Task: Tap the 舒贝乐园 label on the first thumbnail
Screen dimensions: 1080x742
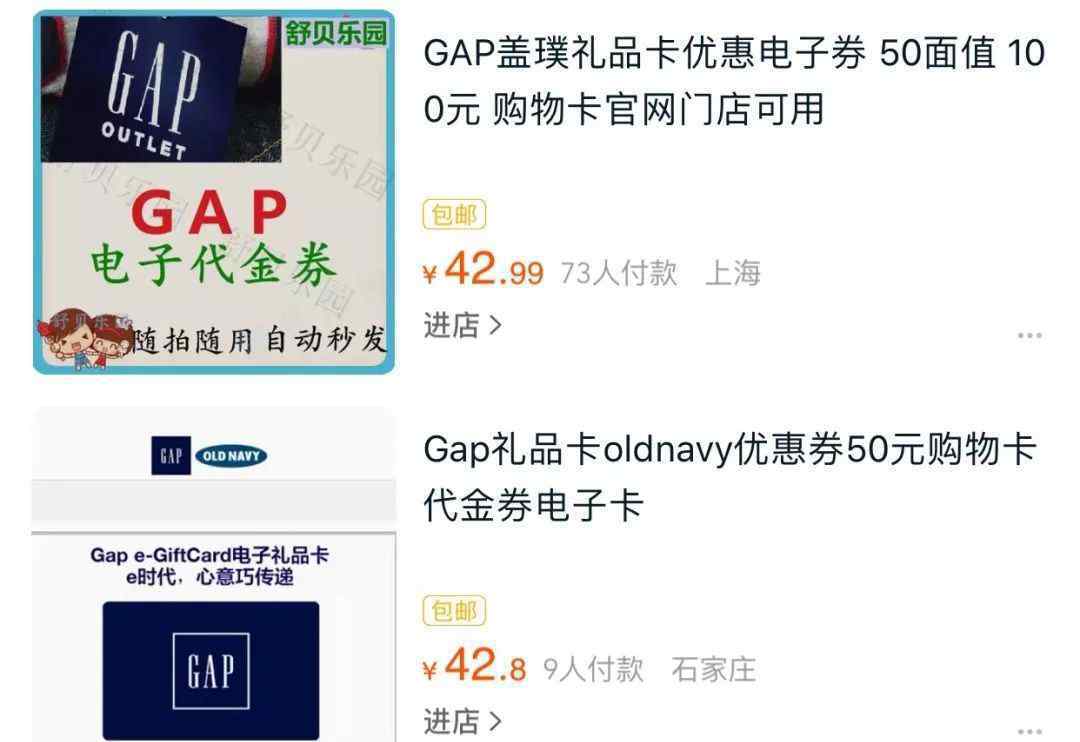Action: (x=336, y=32)
